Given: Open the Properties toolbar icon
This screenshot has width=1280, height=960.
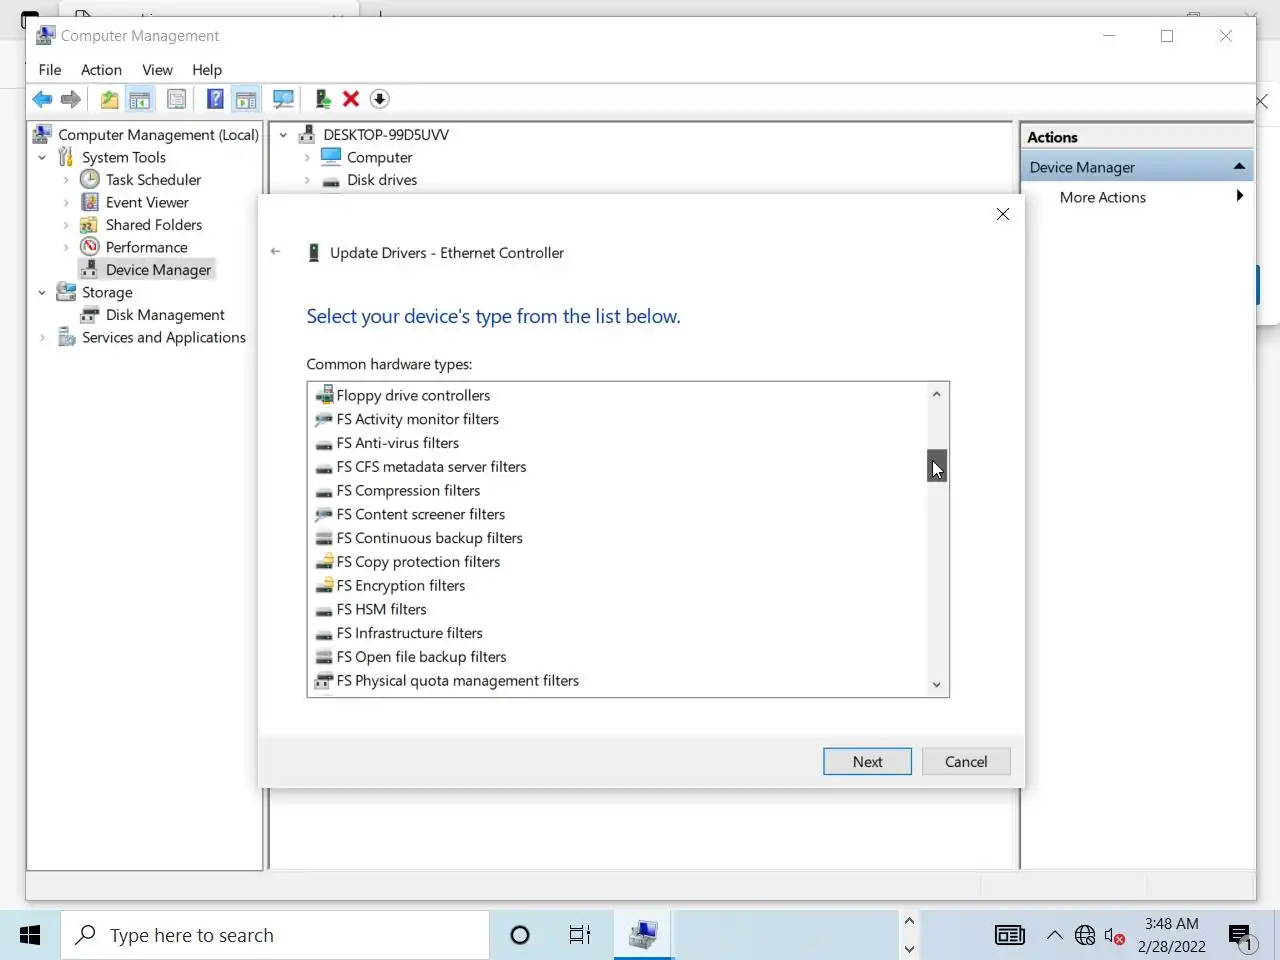Looking at the screenshot, I should (x=176, y=99).
